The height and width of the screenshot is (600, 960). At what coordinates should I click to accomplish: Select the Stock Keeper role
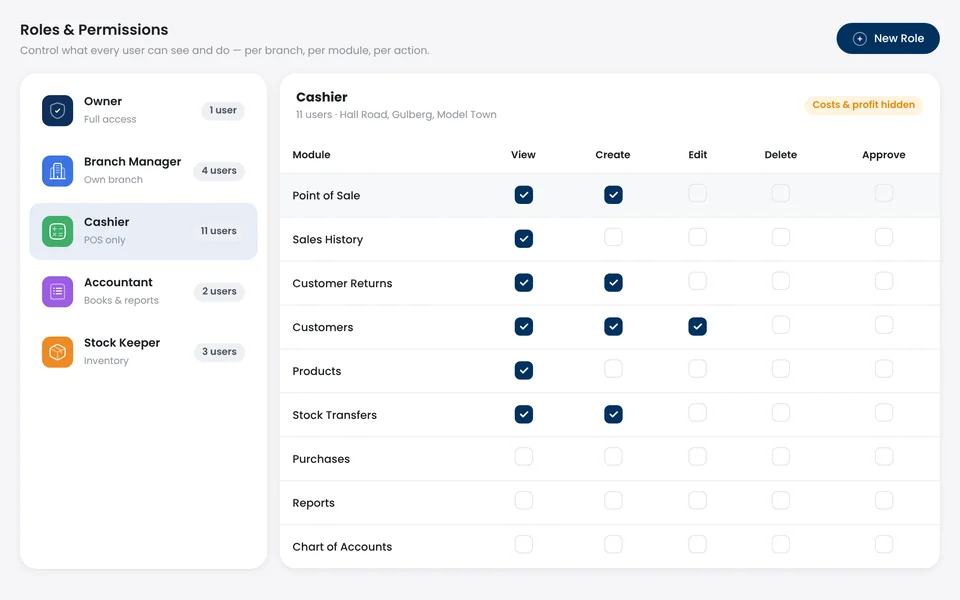point(143,352)
